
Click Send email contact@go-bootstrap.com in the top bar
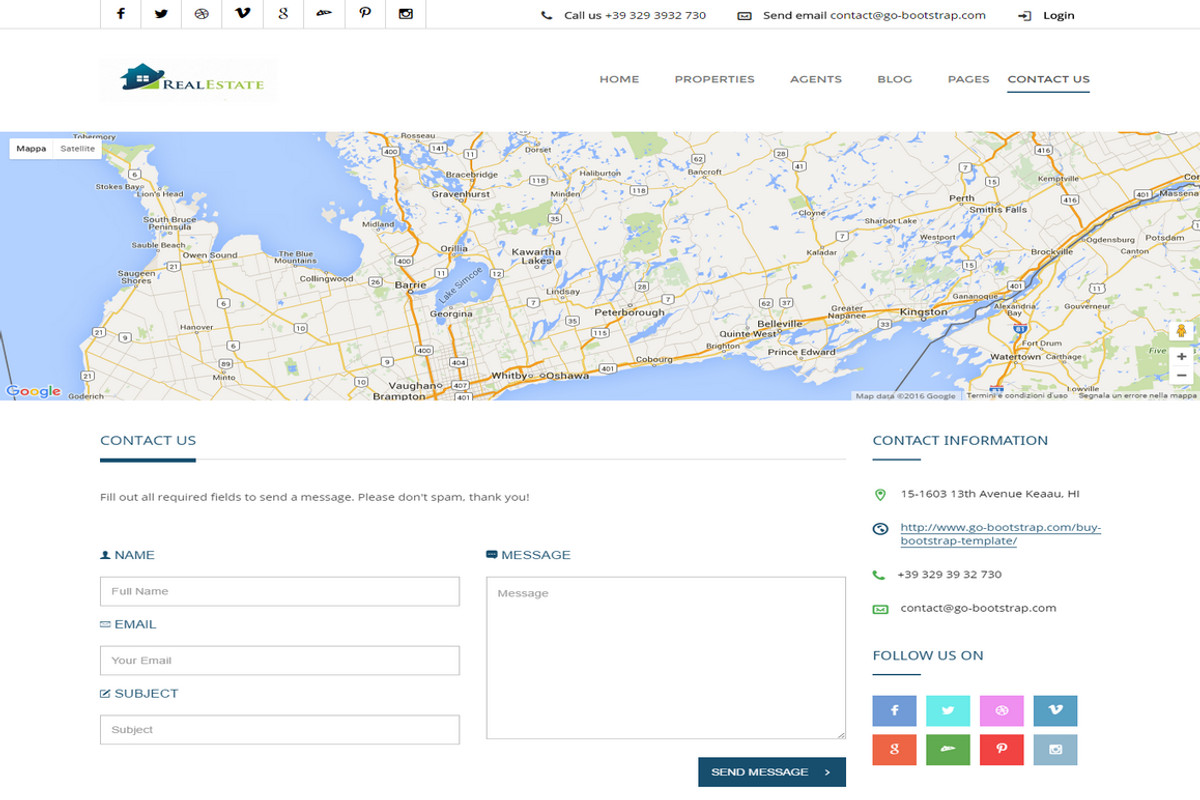click(874, 16)
